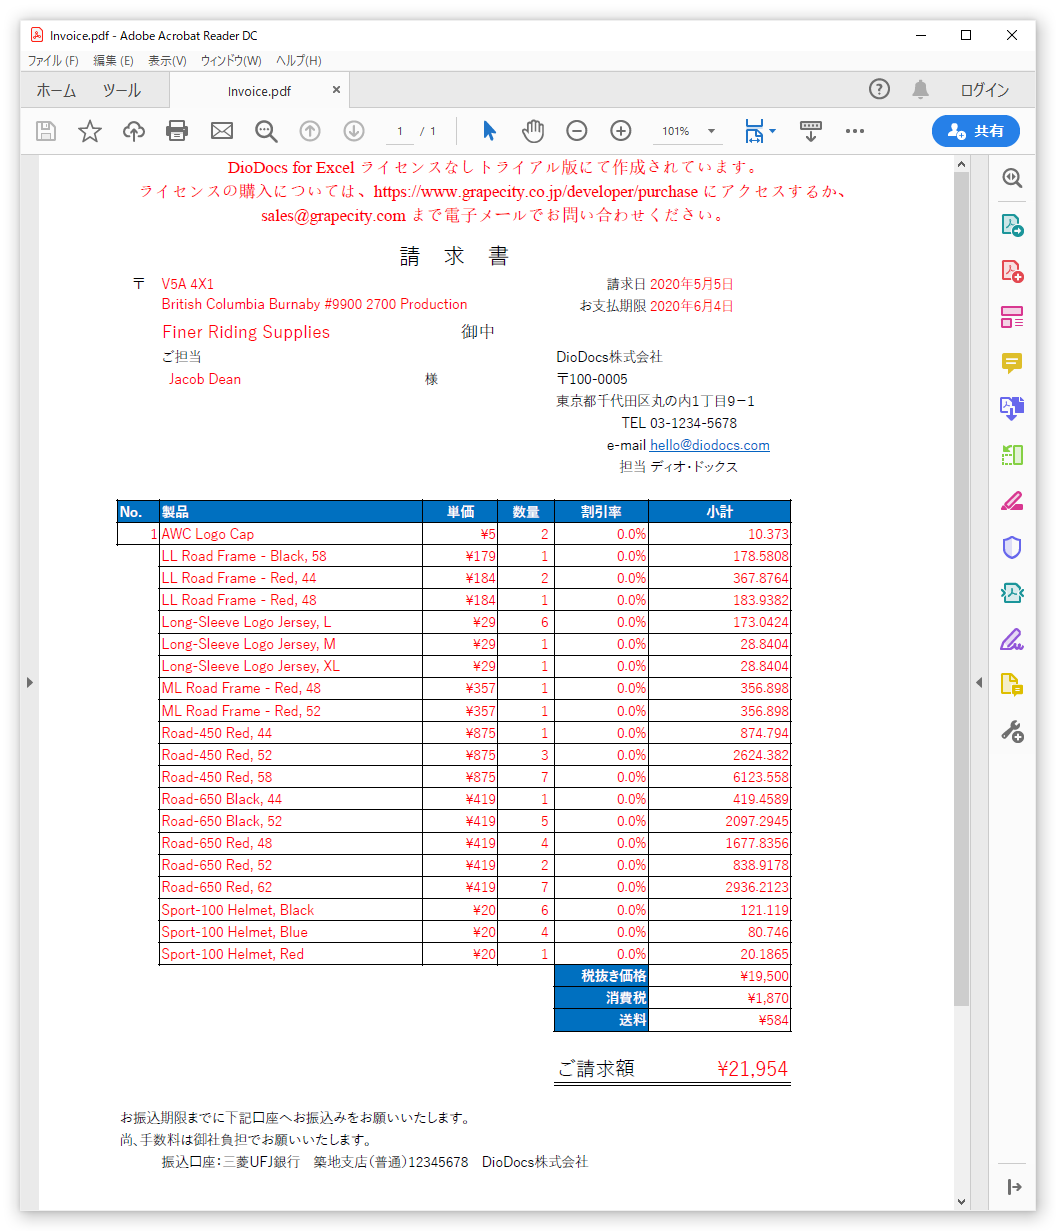Open notifications bell icon

(921, 89)
